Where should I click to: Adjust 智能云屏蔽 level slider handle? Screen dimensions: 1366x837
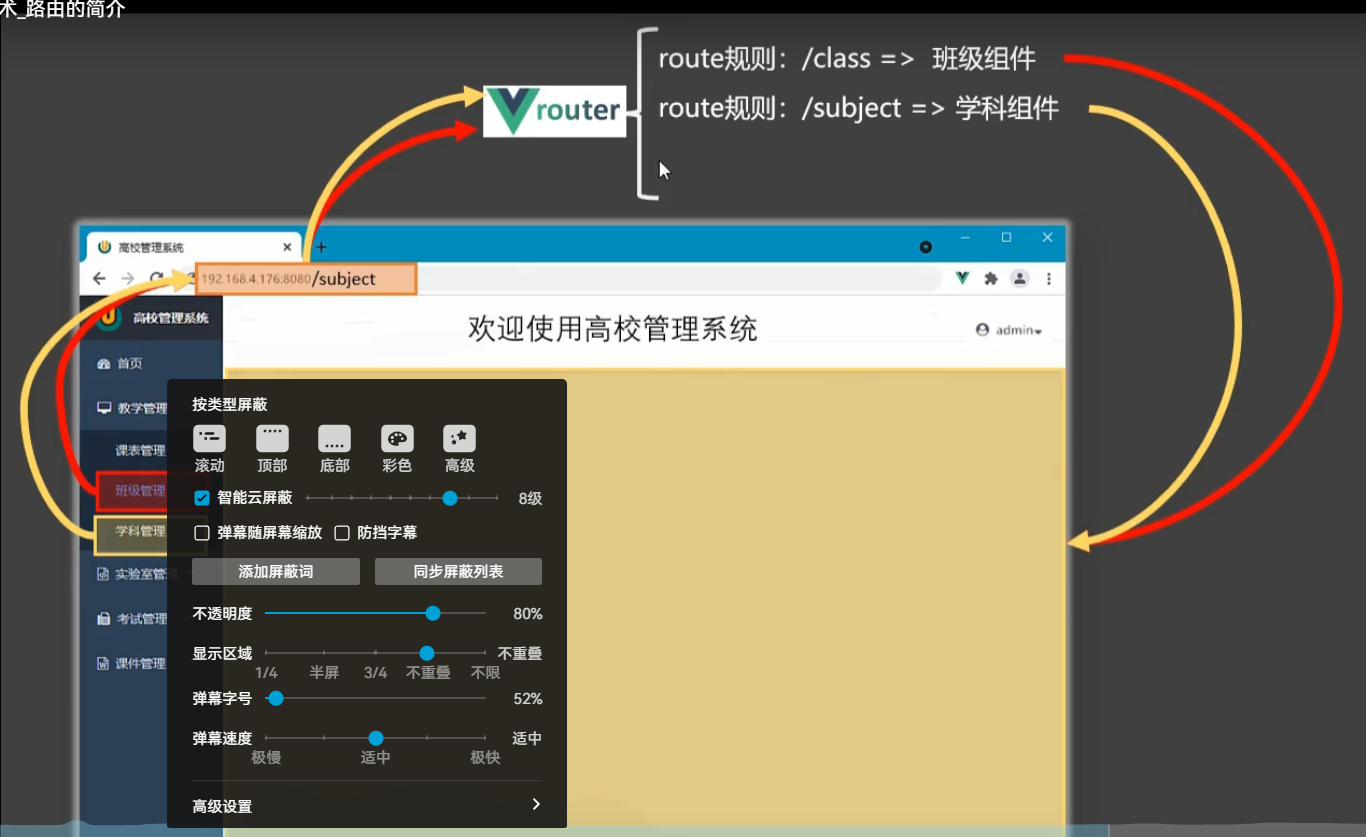pyautogui.click(x=450, y=498)
